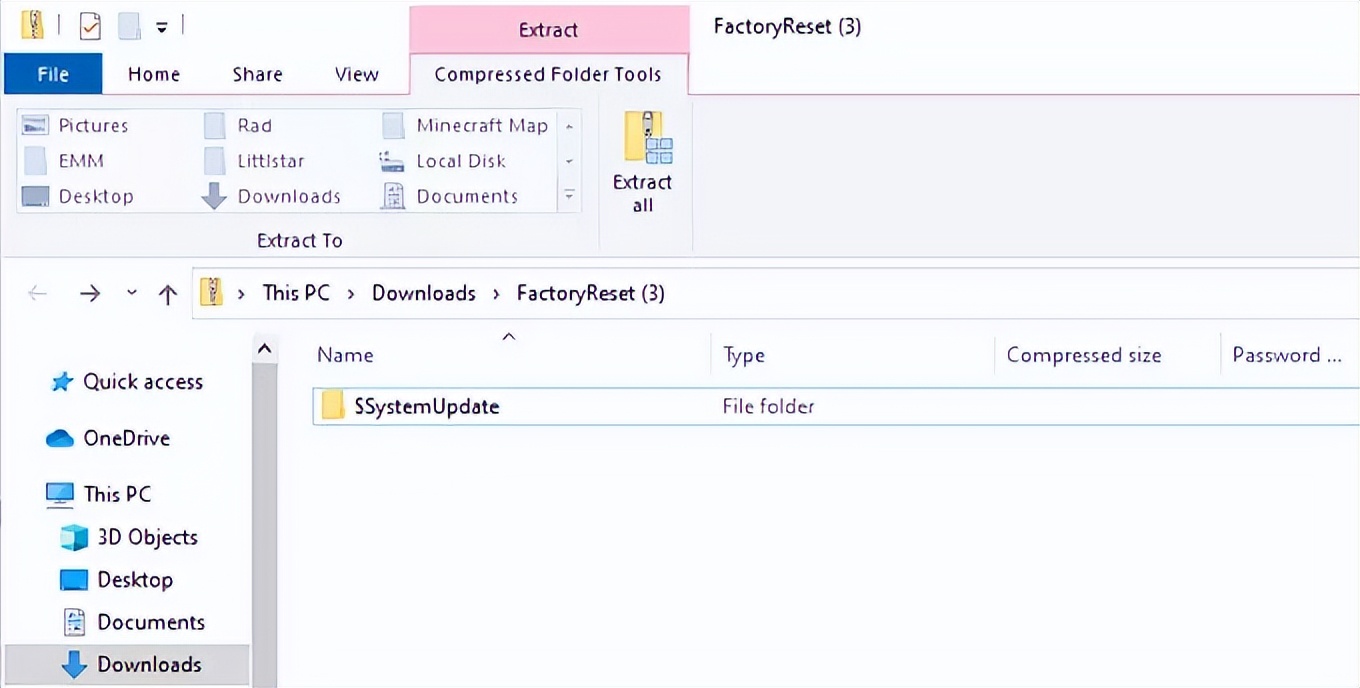Expand the Extract To gallery list
The height and width of the screenshot is (688, 1360).
point(569,196)
